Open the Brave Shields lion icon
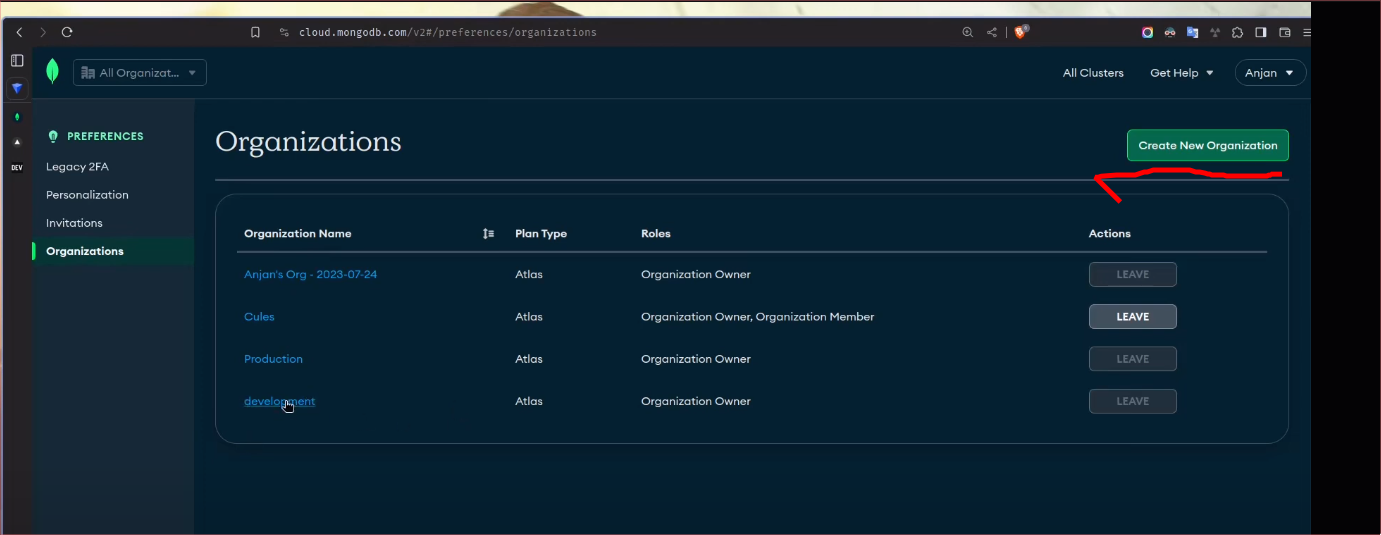 coord(1021,32)
